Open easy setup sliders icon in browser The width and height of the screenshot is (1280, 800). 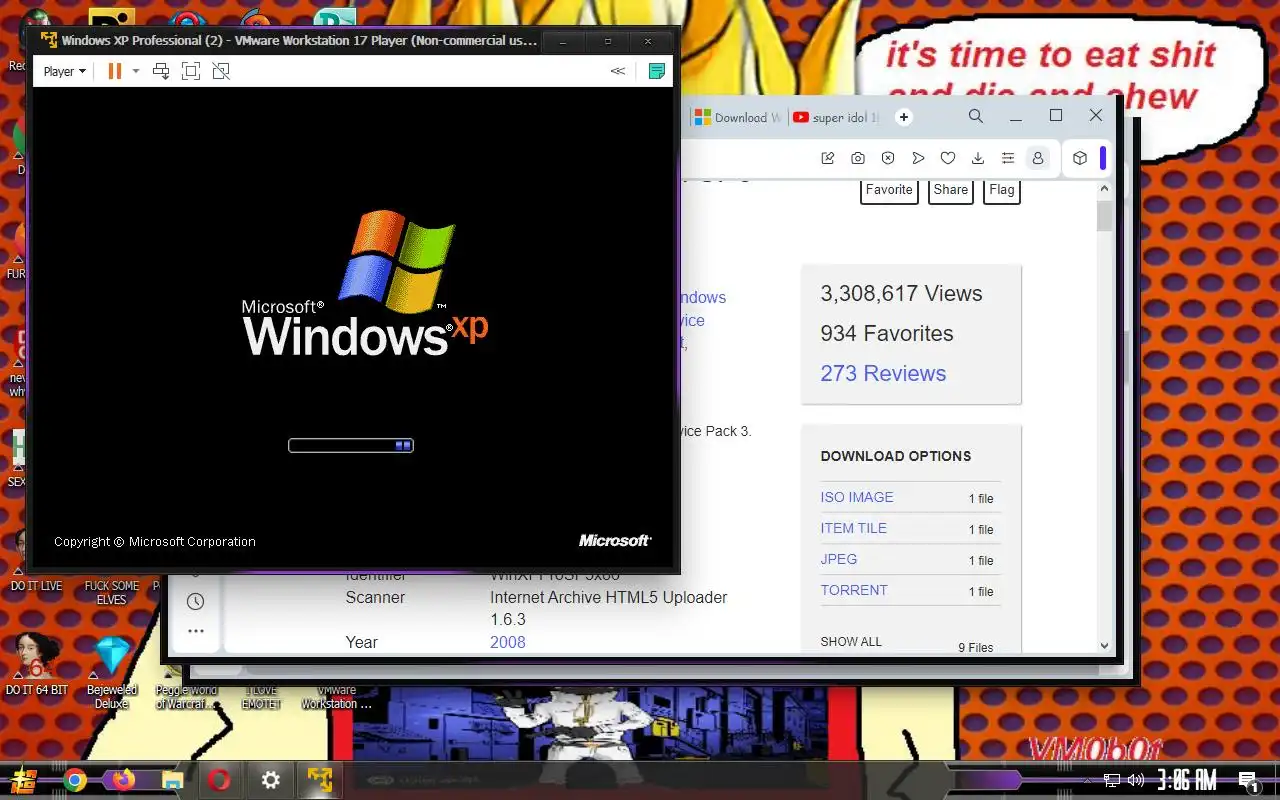1008,158
